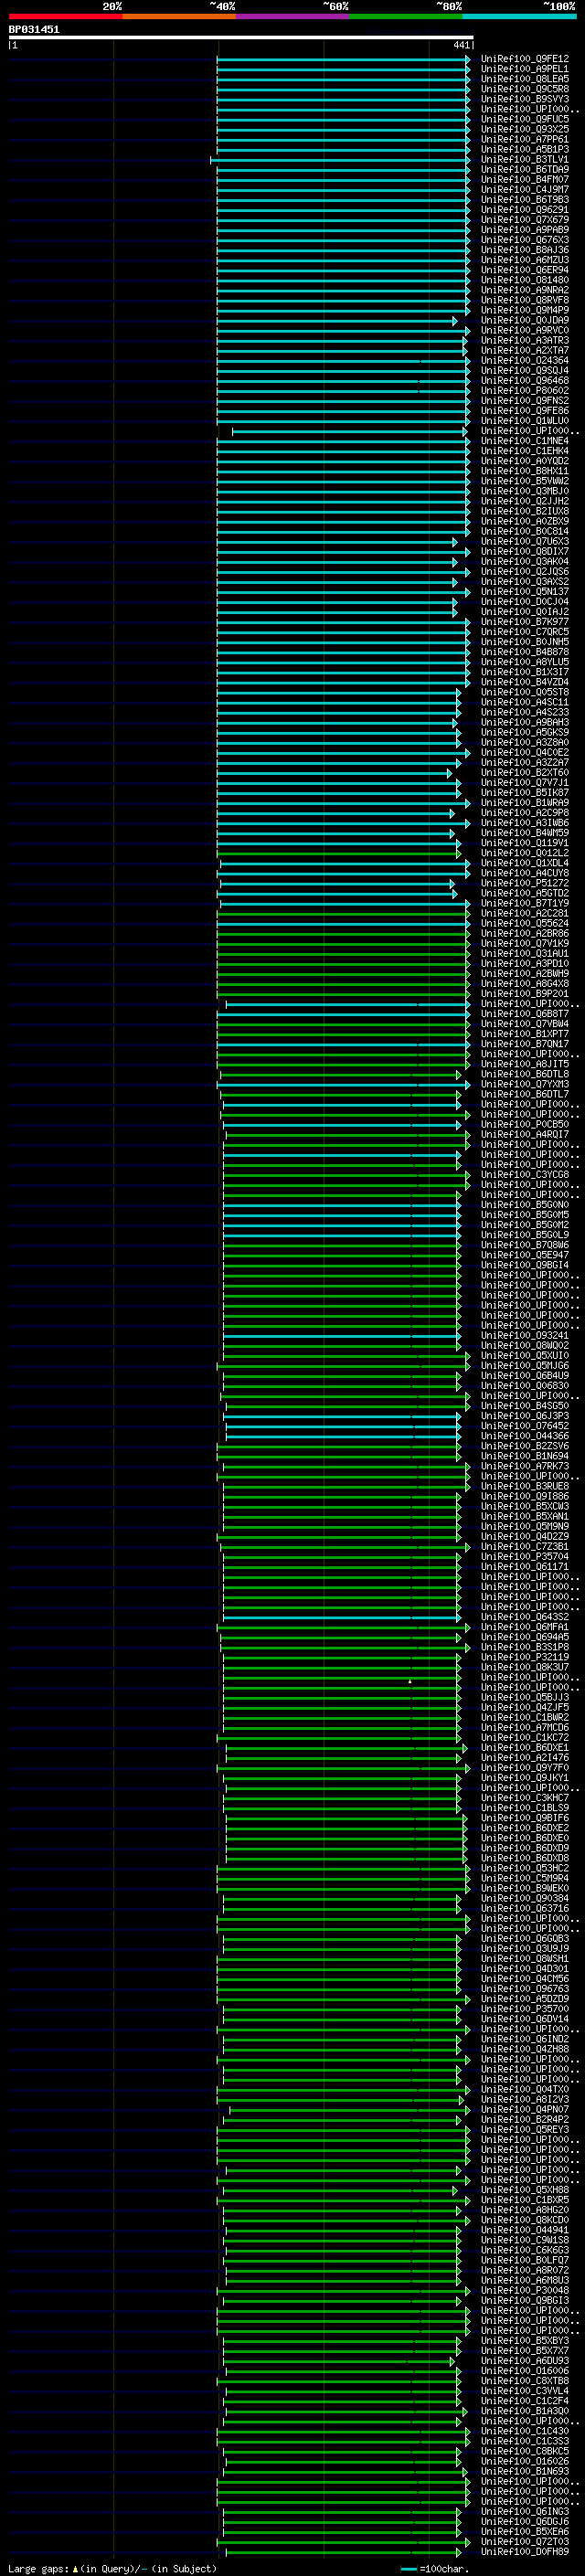The width and height of the screenshot is (585, 2576).
Task: Select the UniRef100_A6DU93 label
Action: click(x=525, y=2361)
